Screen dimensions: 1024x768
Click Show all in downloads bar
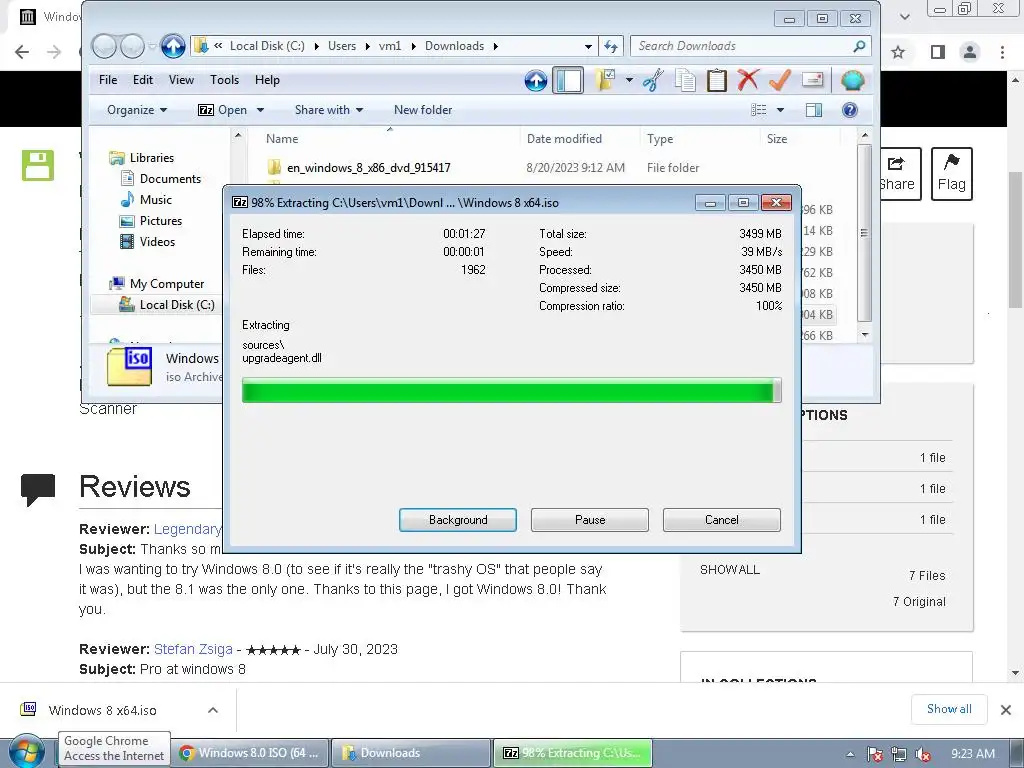pos(949,709)
